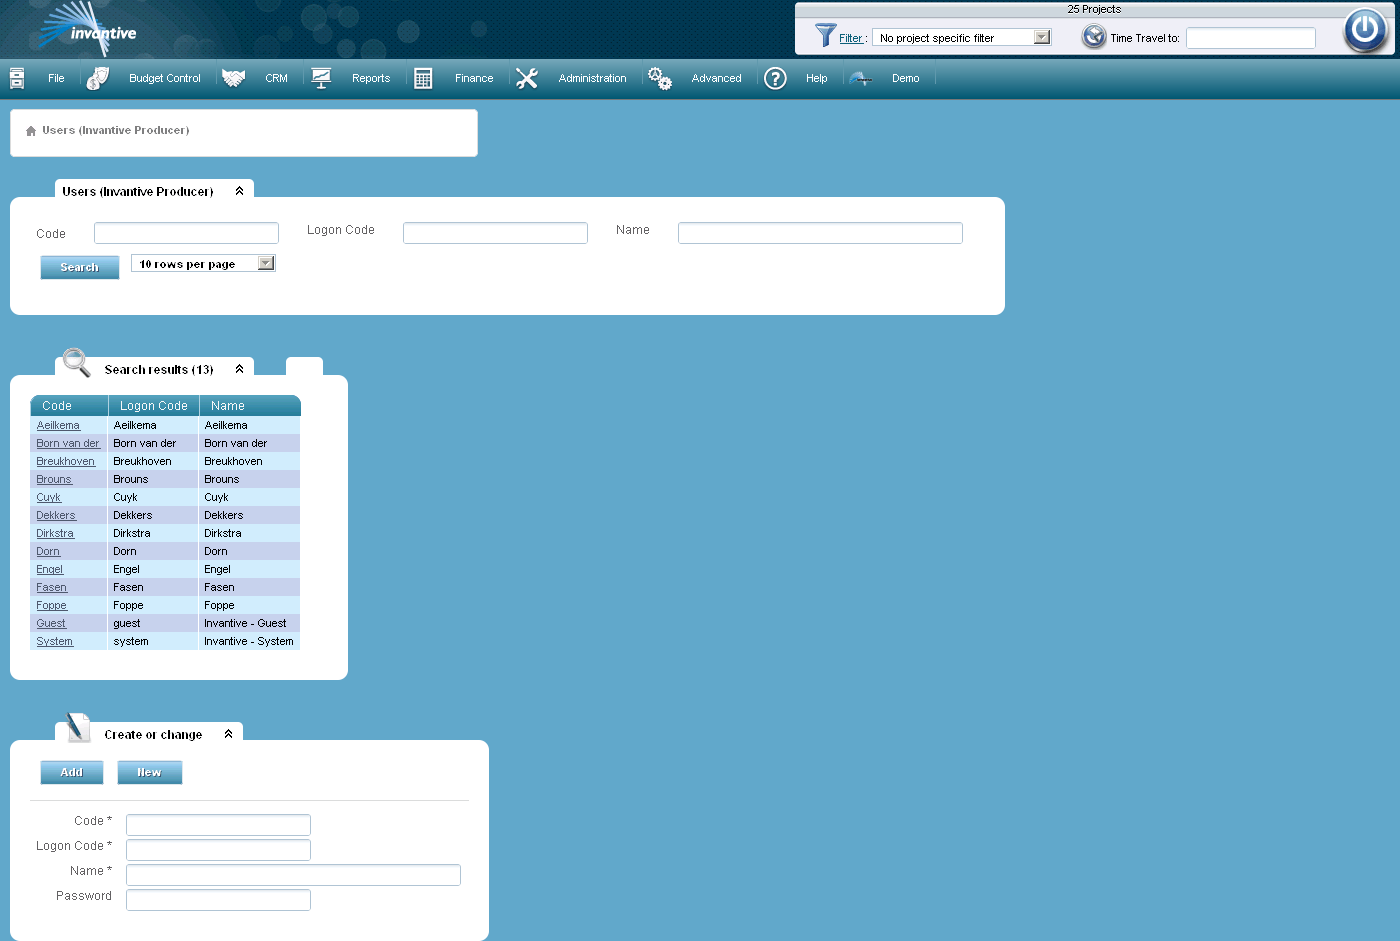Open the Advanced menu
This screenshot has height=941, width=1400.
[x=717, y=78]
